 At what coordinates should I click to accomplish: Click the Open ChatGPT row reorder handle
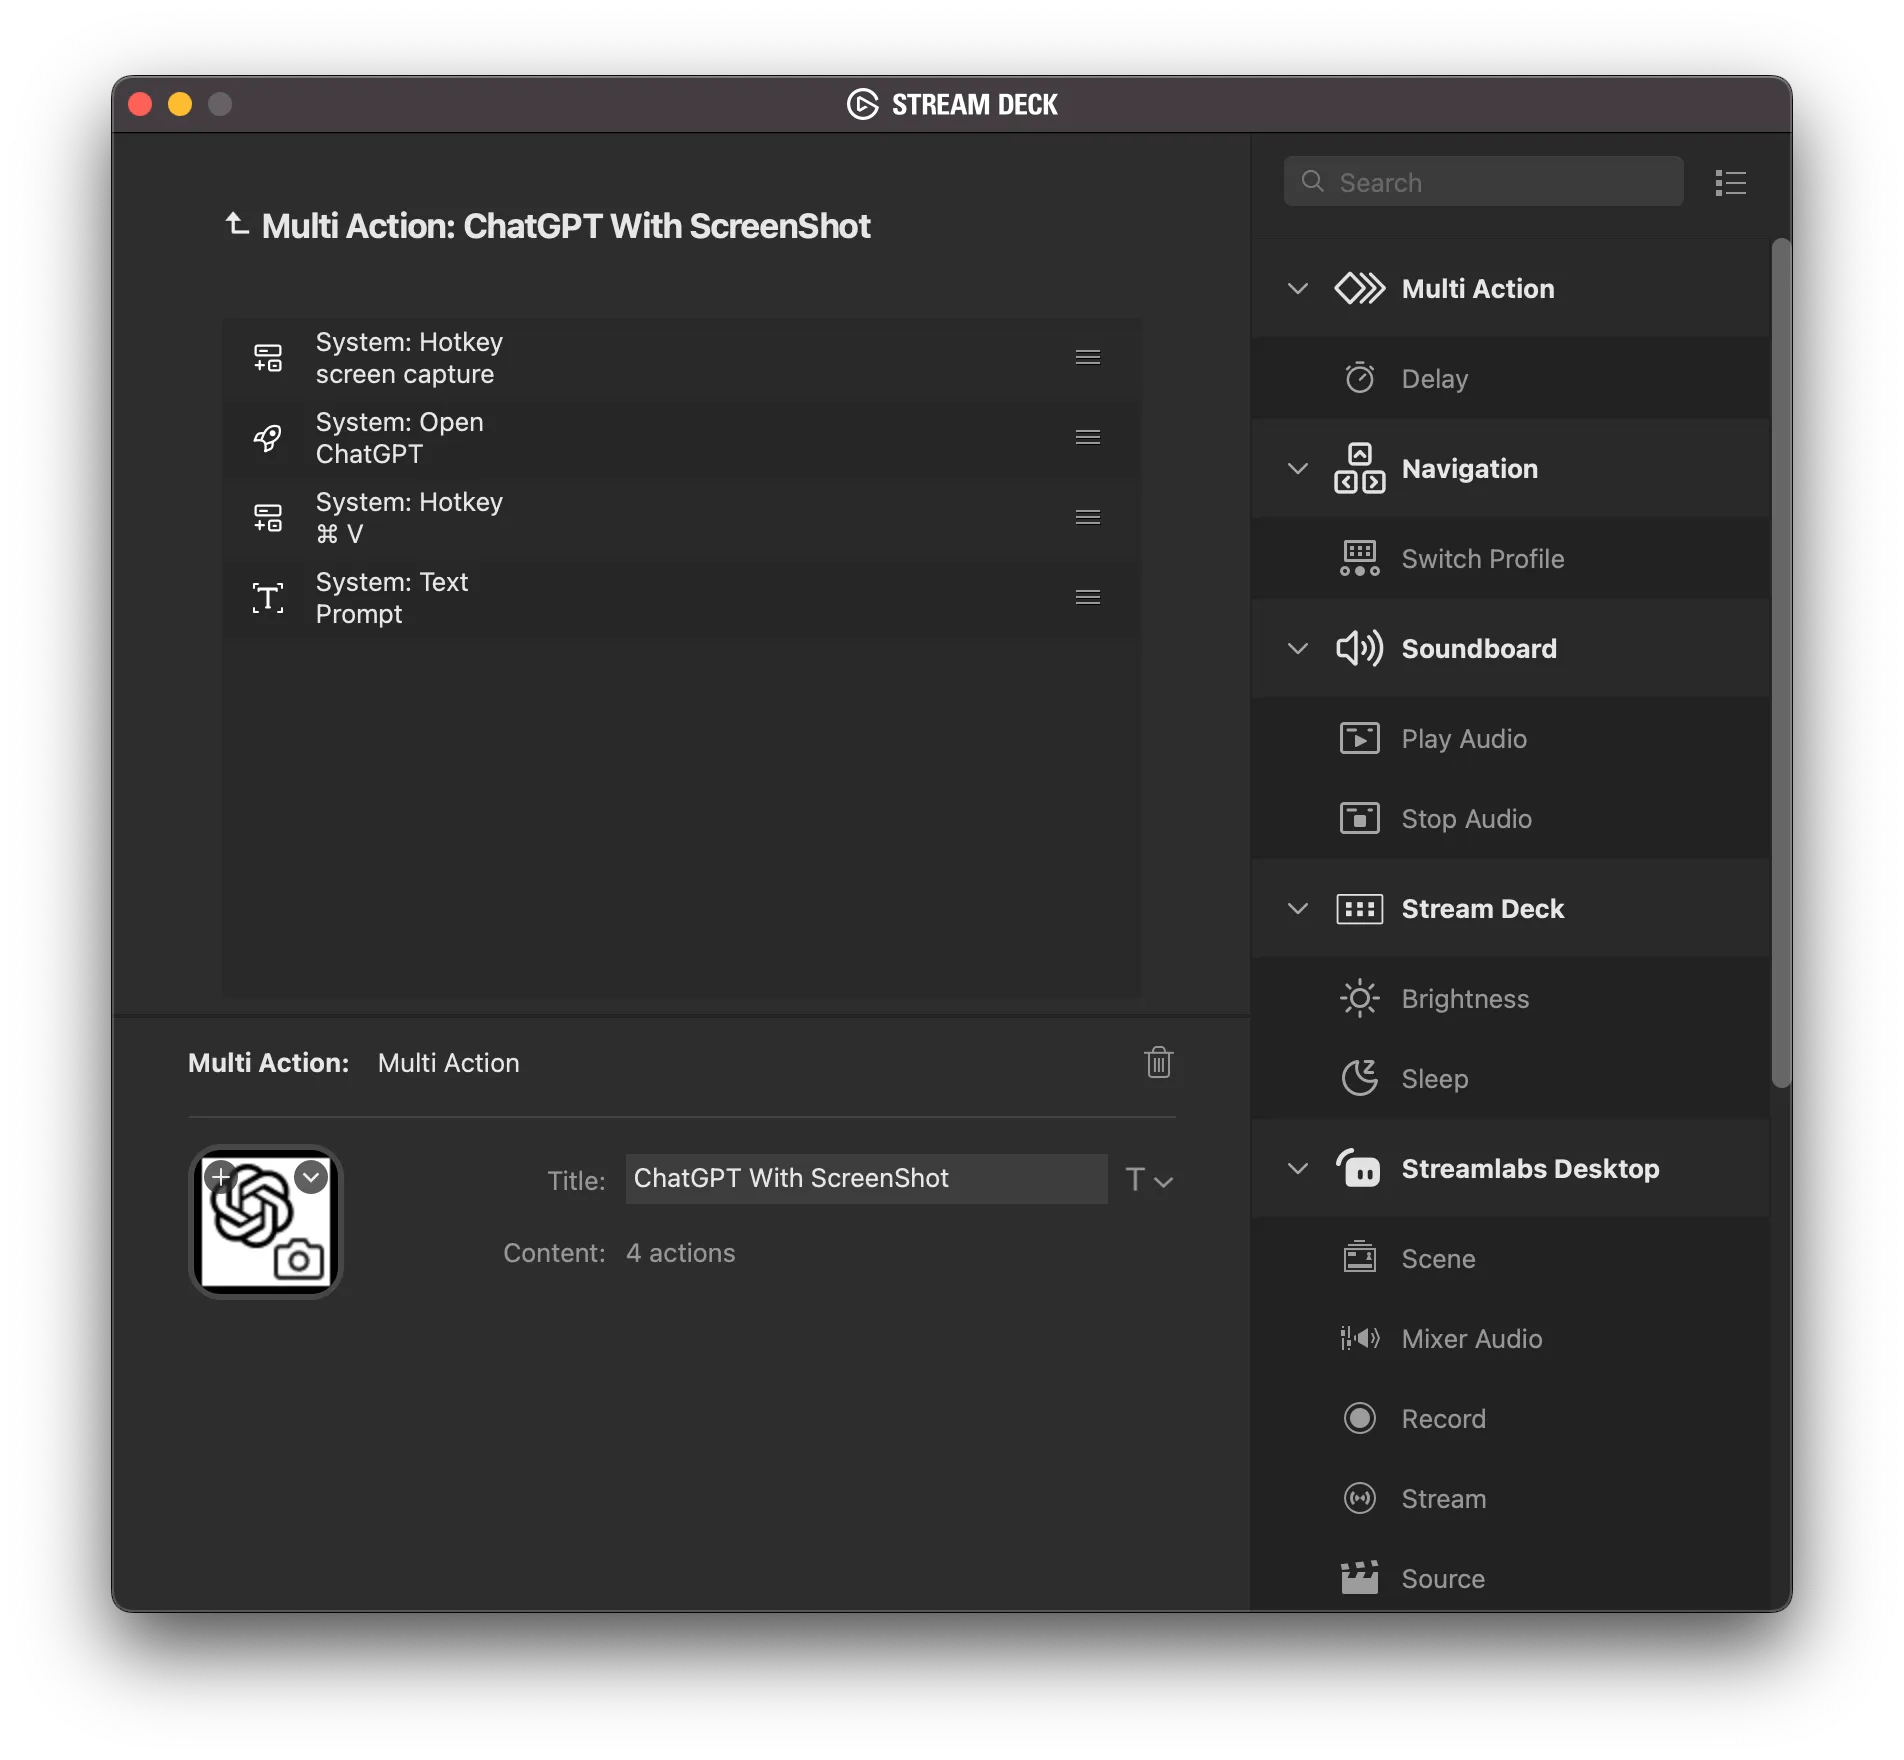(1088, 437)
